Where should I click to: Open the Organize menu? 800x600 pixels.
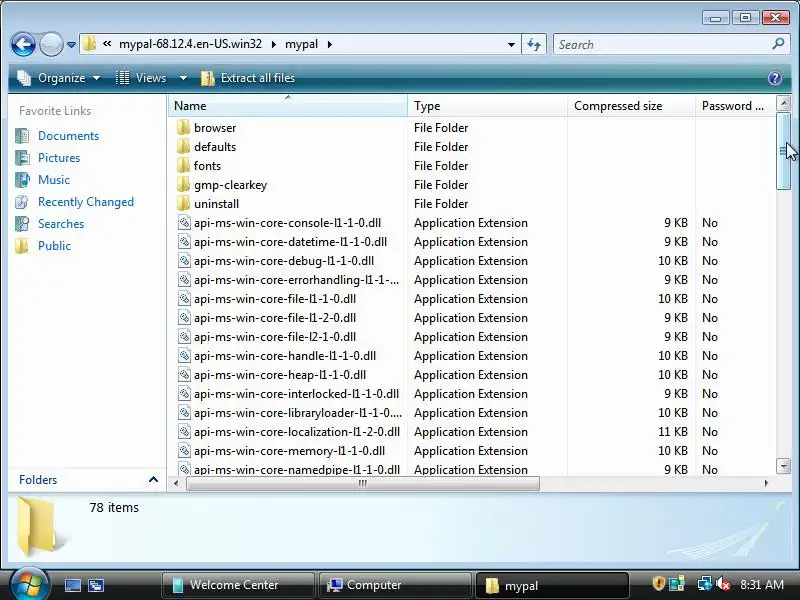(x=59, y=78)
